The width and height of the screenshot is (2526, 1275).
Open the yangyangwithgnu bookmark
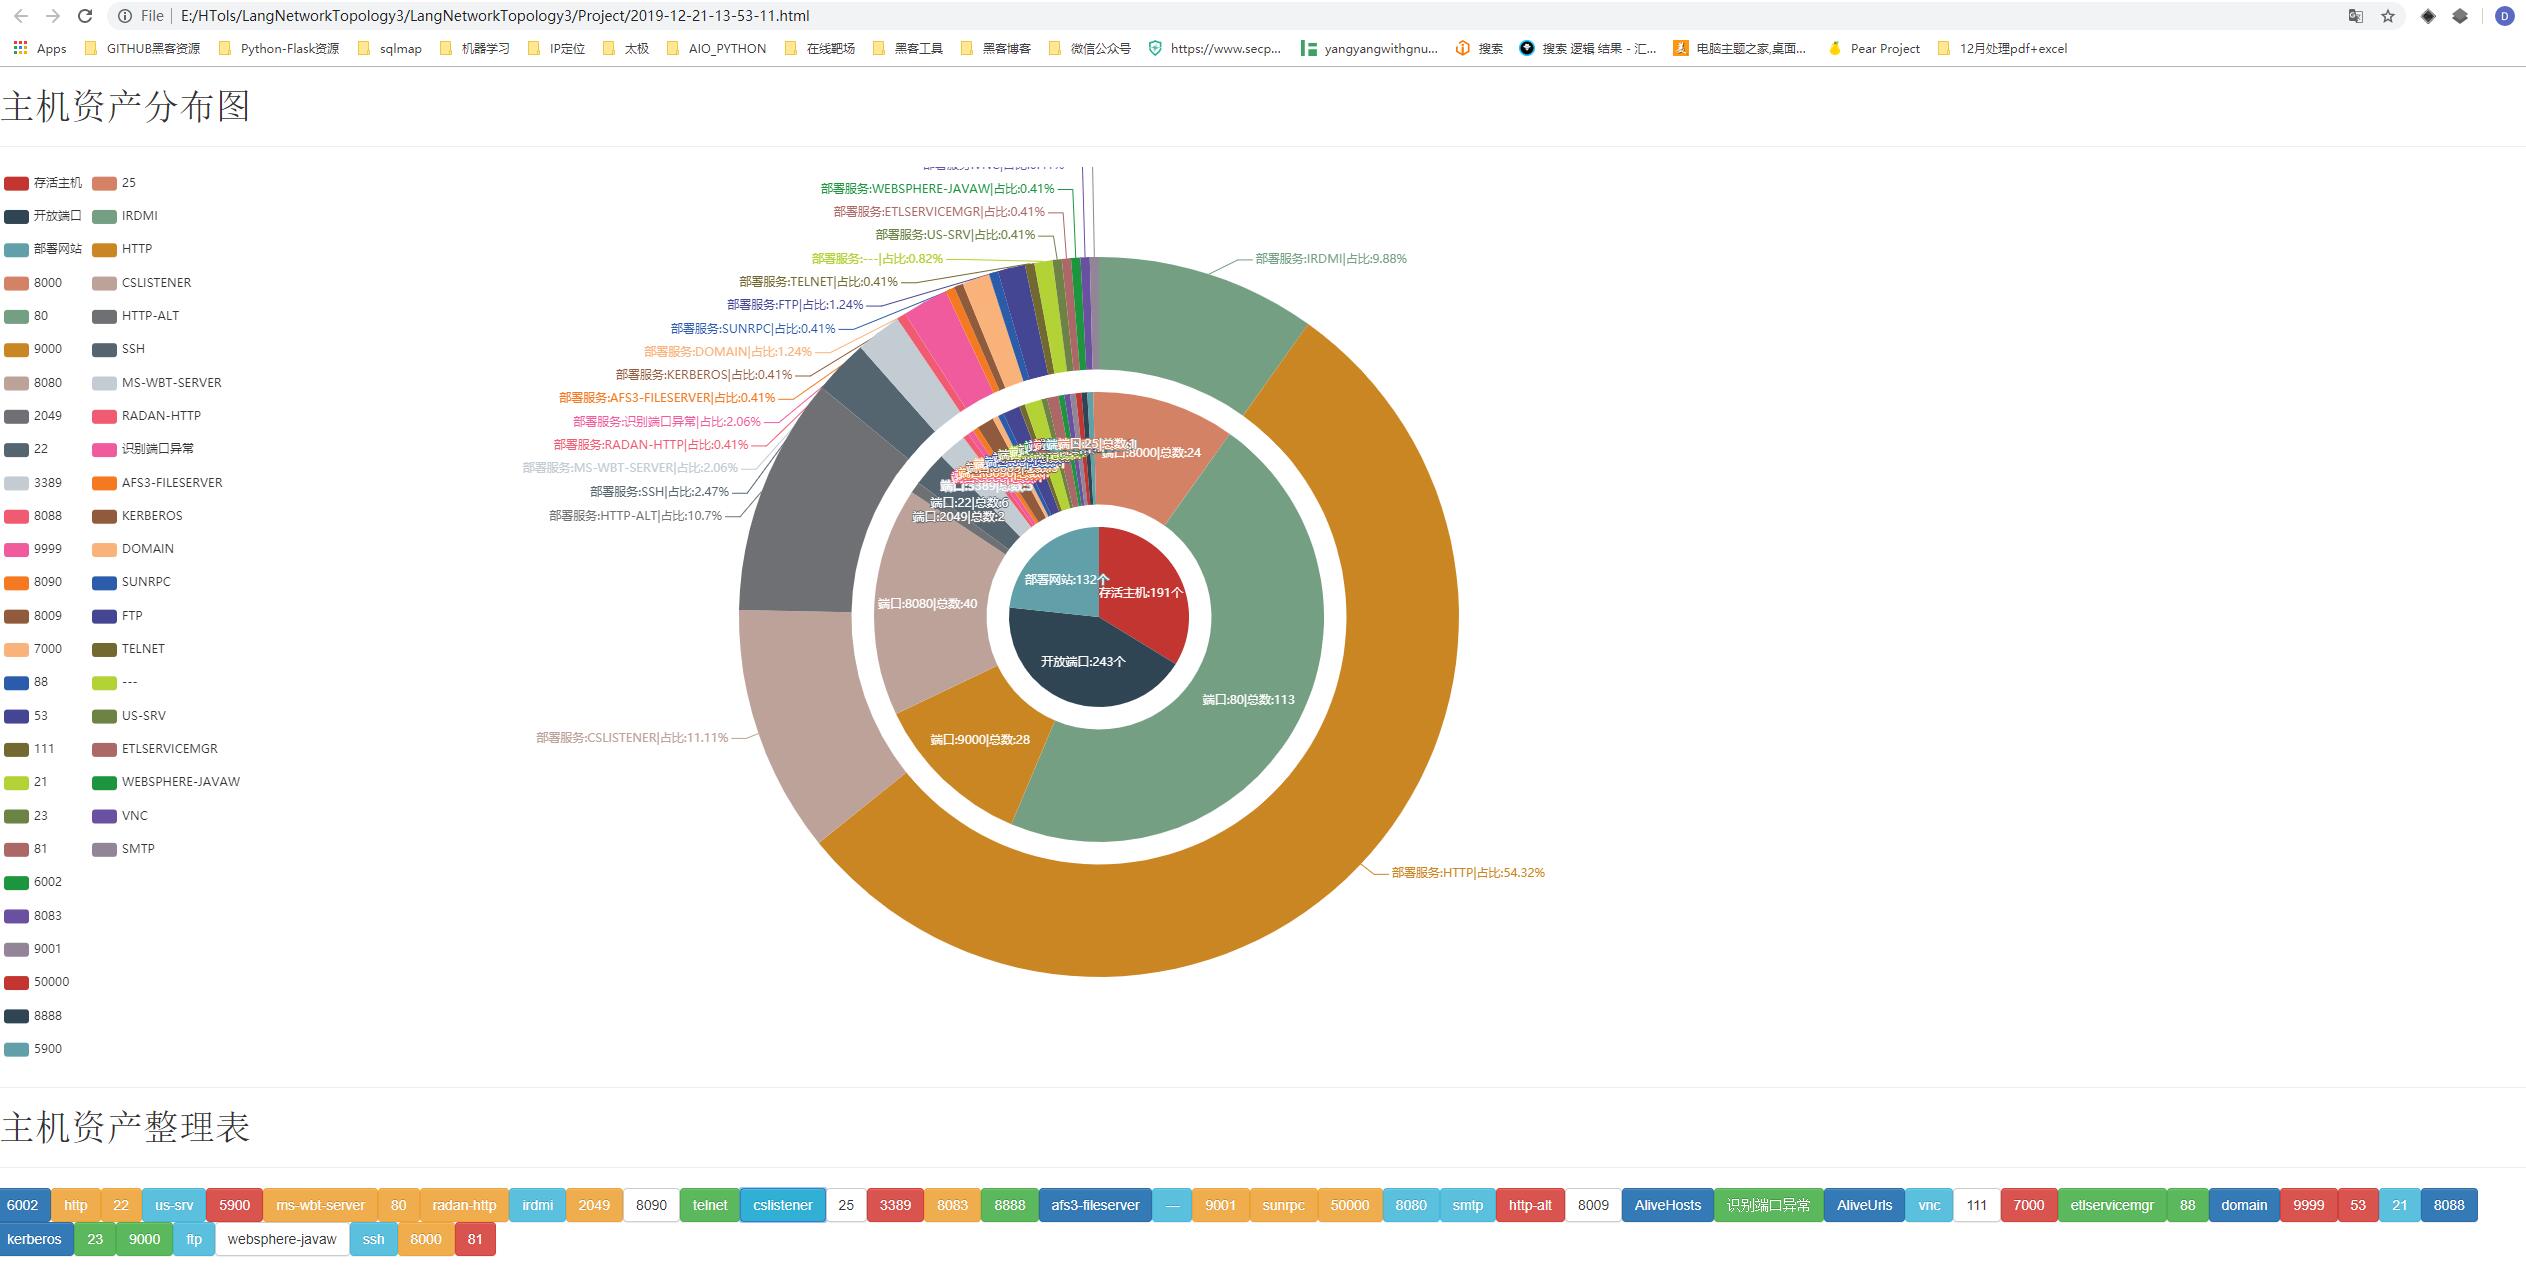tap(1370, 48)
